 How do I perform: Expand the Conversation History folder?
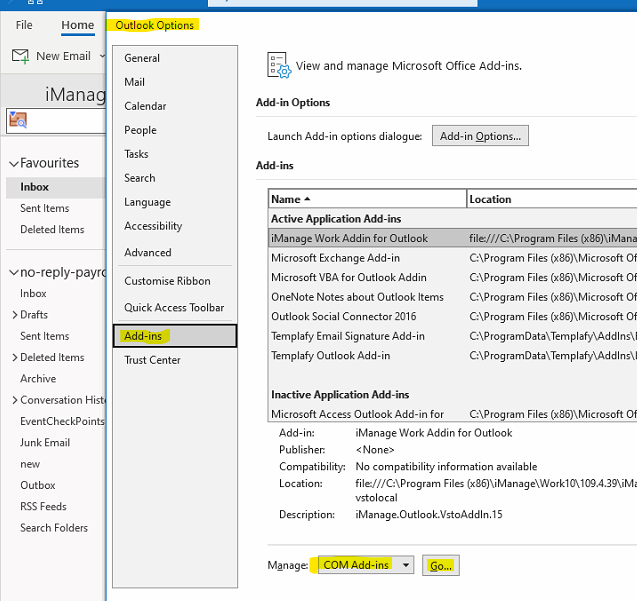pos(13,400)
